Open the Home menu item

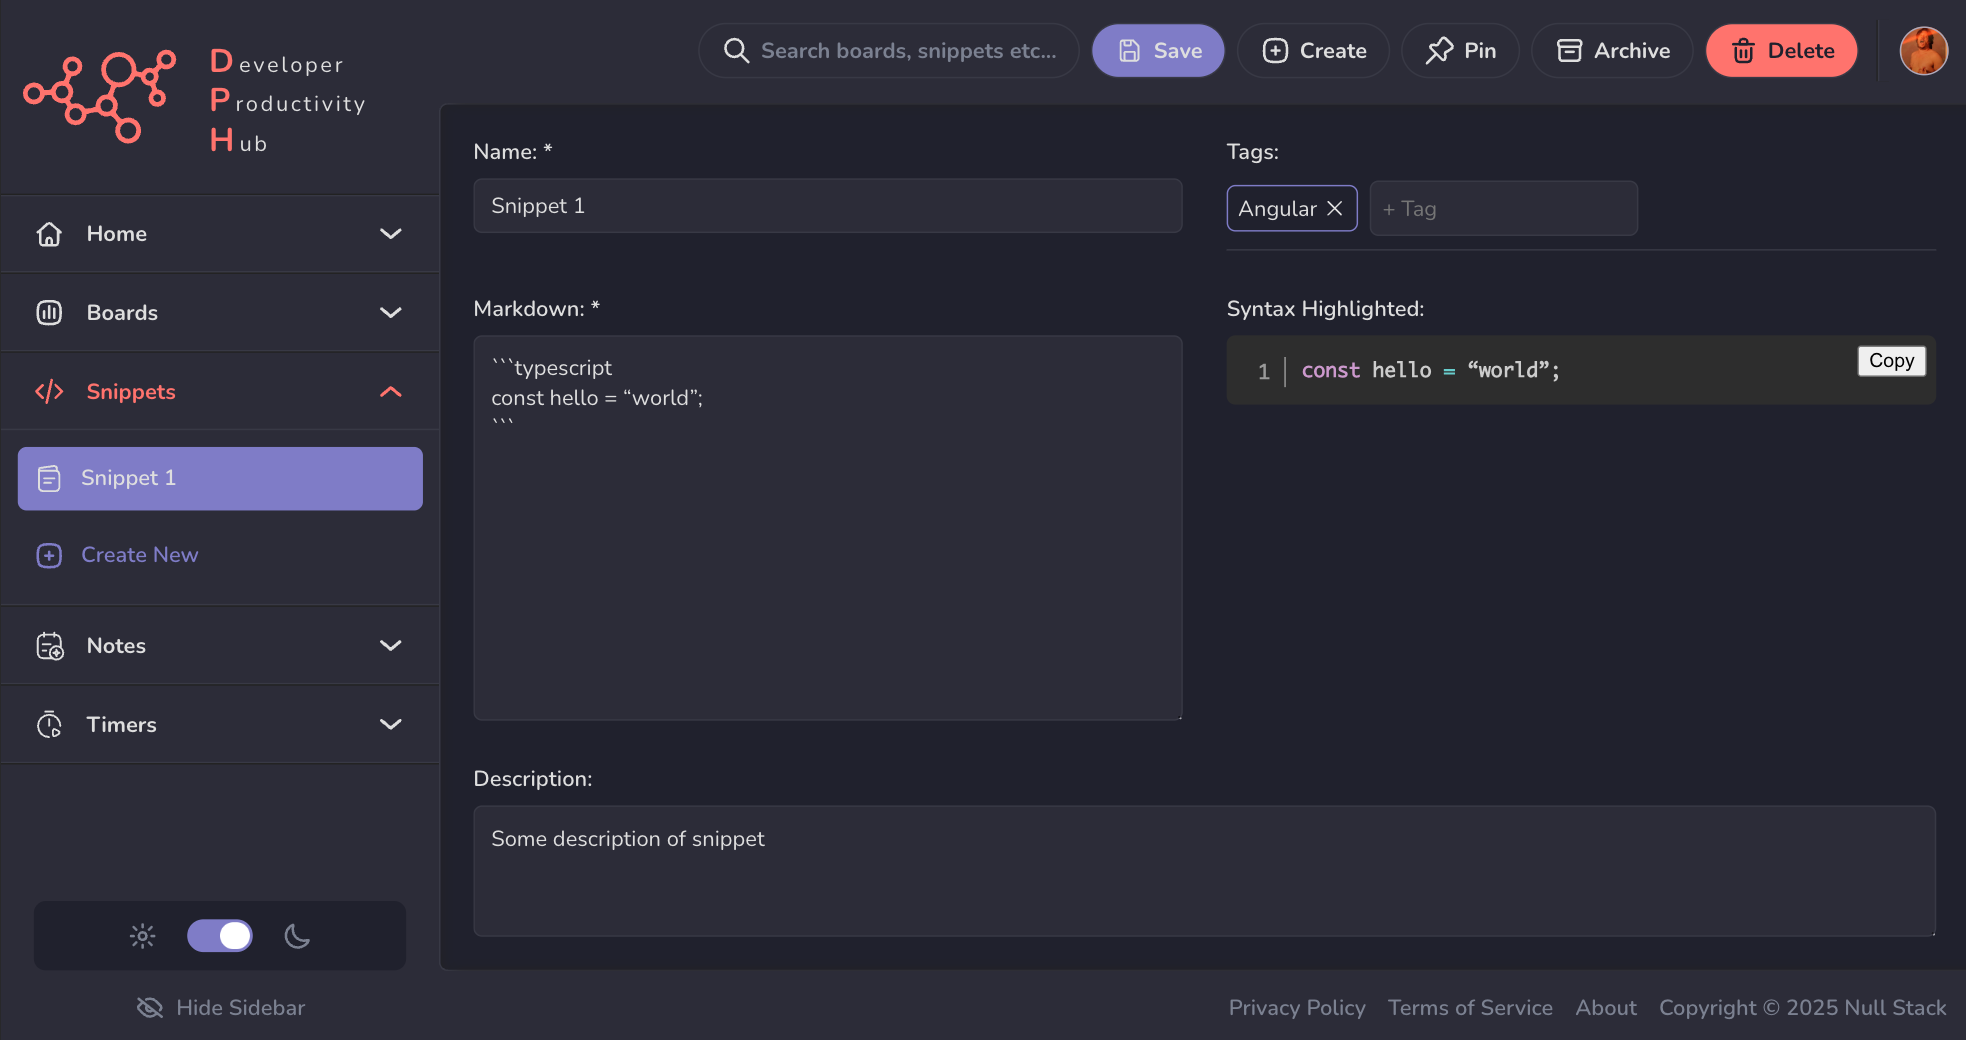(220, 233)
